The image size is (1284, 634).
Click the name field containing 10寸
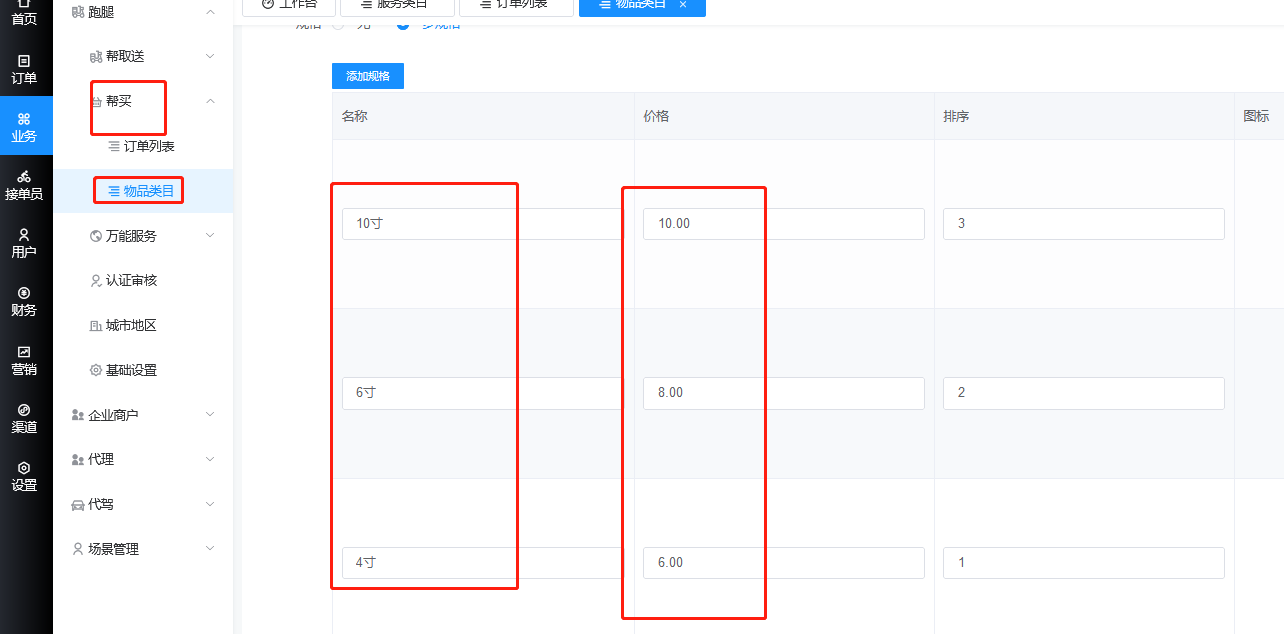480,224
